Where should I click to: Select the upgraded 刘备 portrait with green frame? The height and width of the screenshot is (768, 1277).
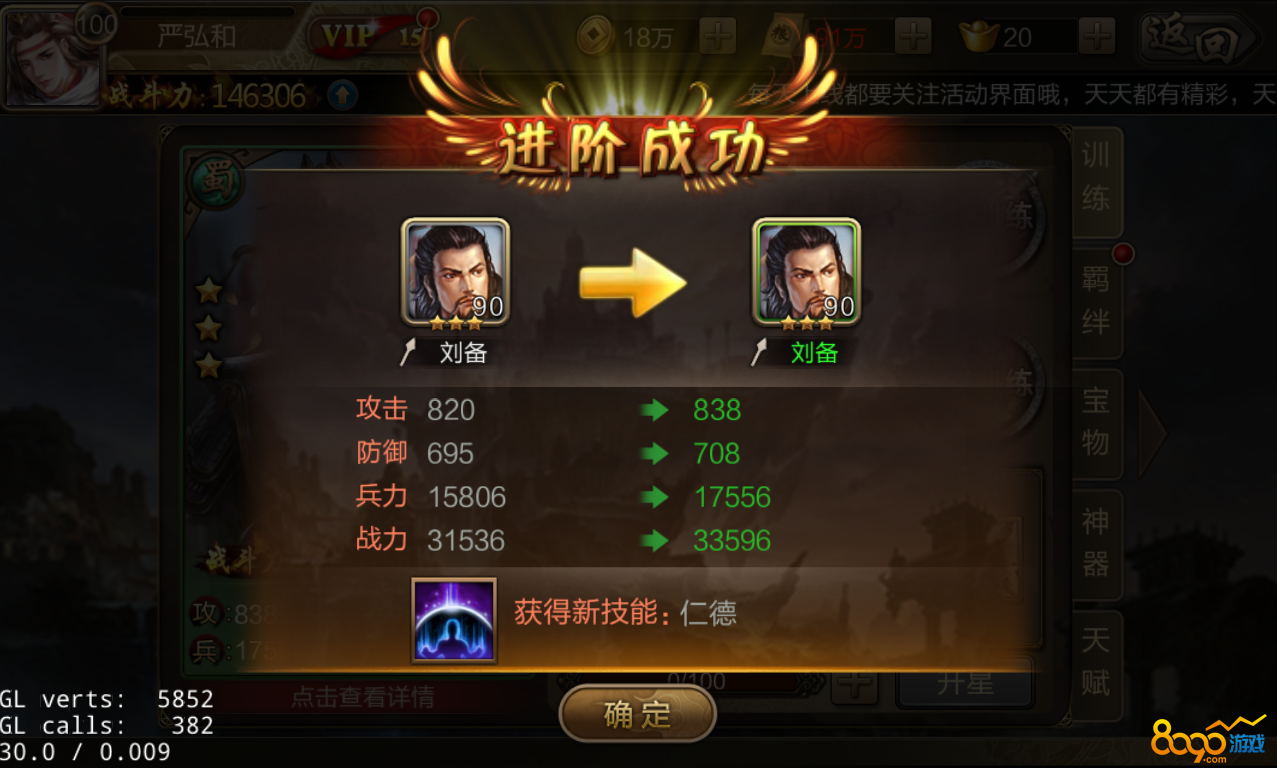click(806, 272)
